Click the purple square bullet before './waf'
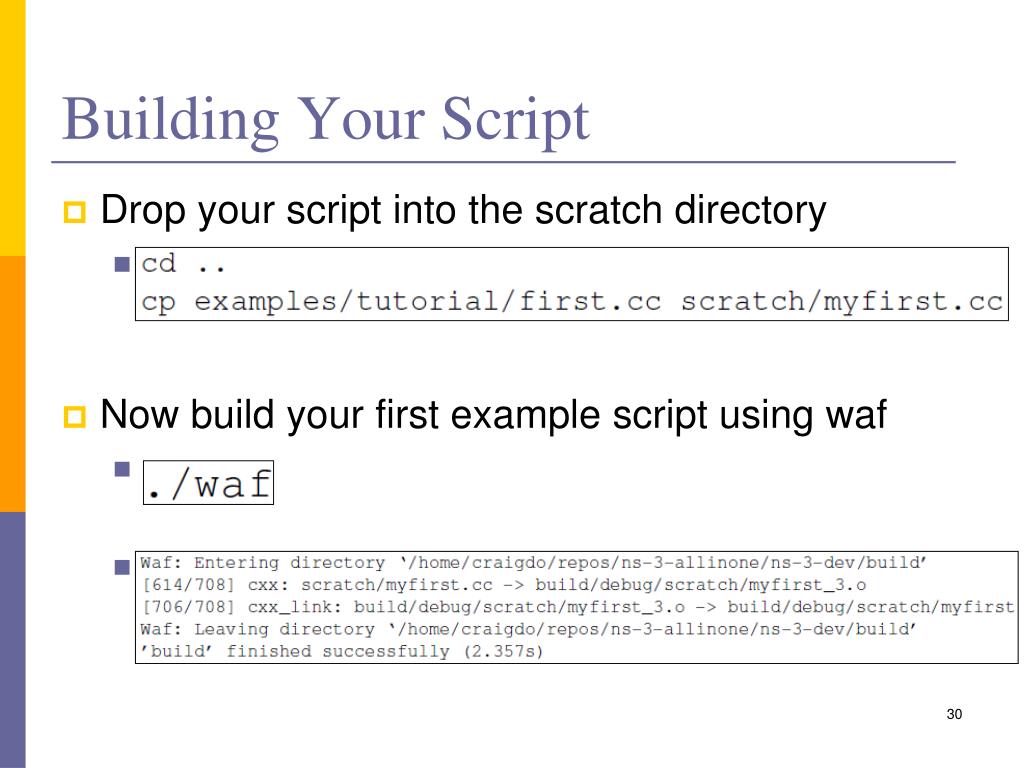 [122, 469]
